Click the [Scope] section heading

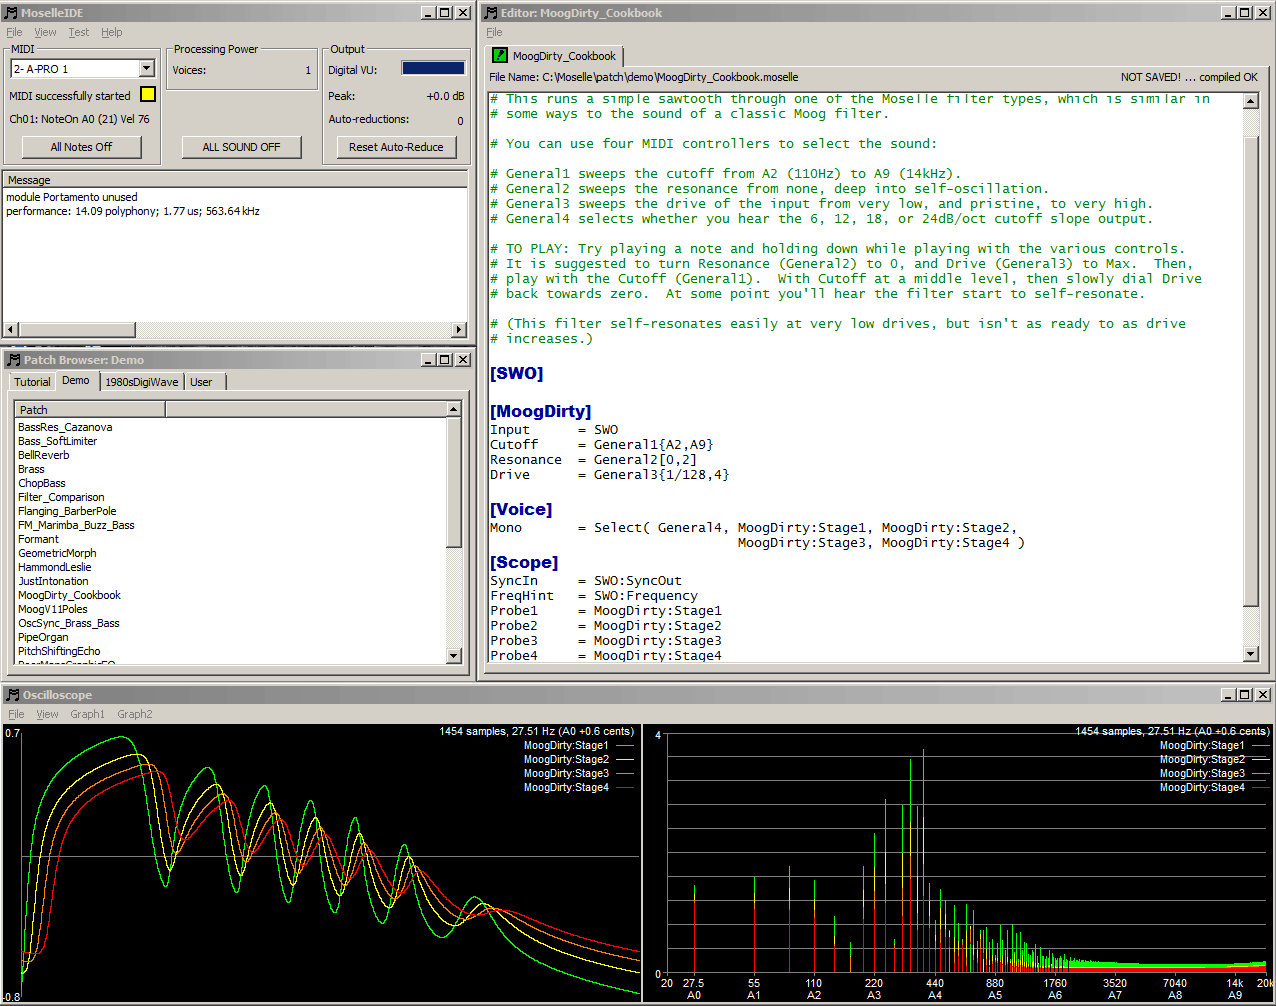pyautogui.click(x=524, y=562)
